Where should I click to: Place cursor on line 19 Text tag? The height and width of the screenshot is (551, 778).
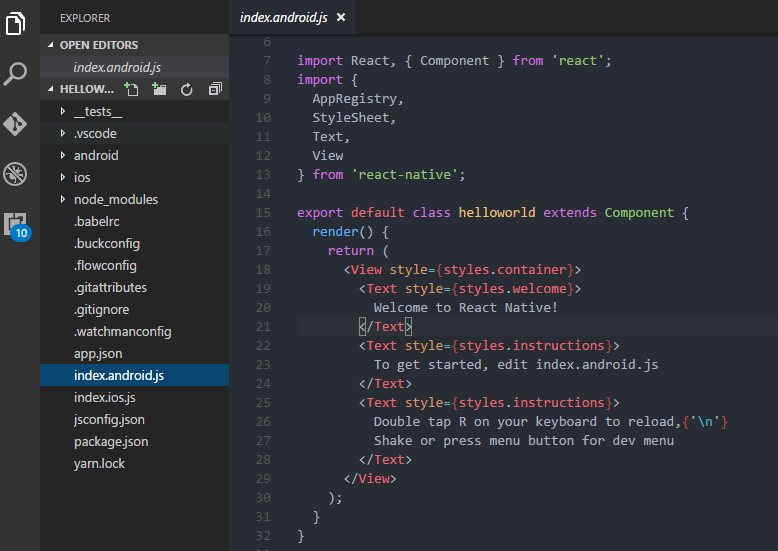[383, 289]
